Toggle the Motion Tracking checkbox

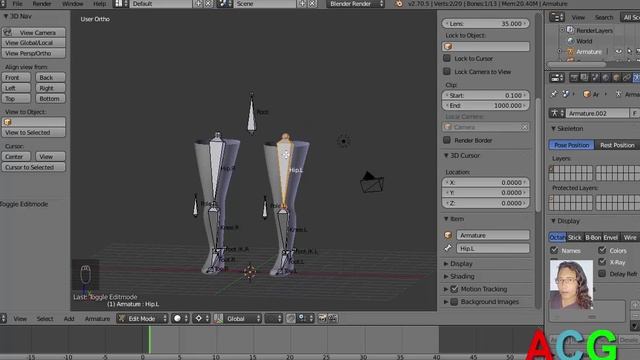click(x=454, y=289)
